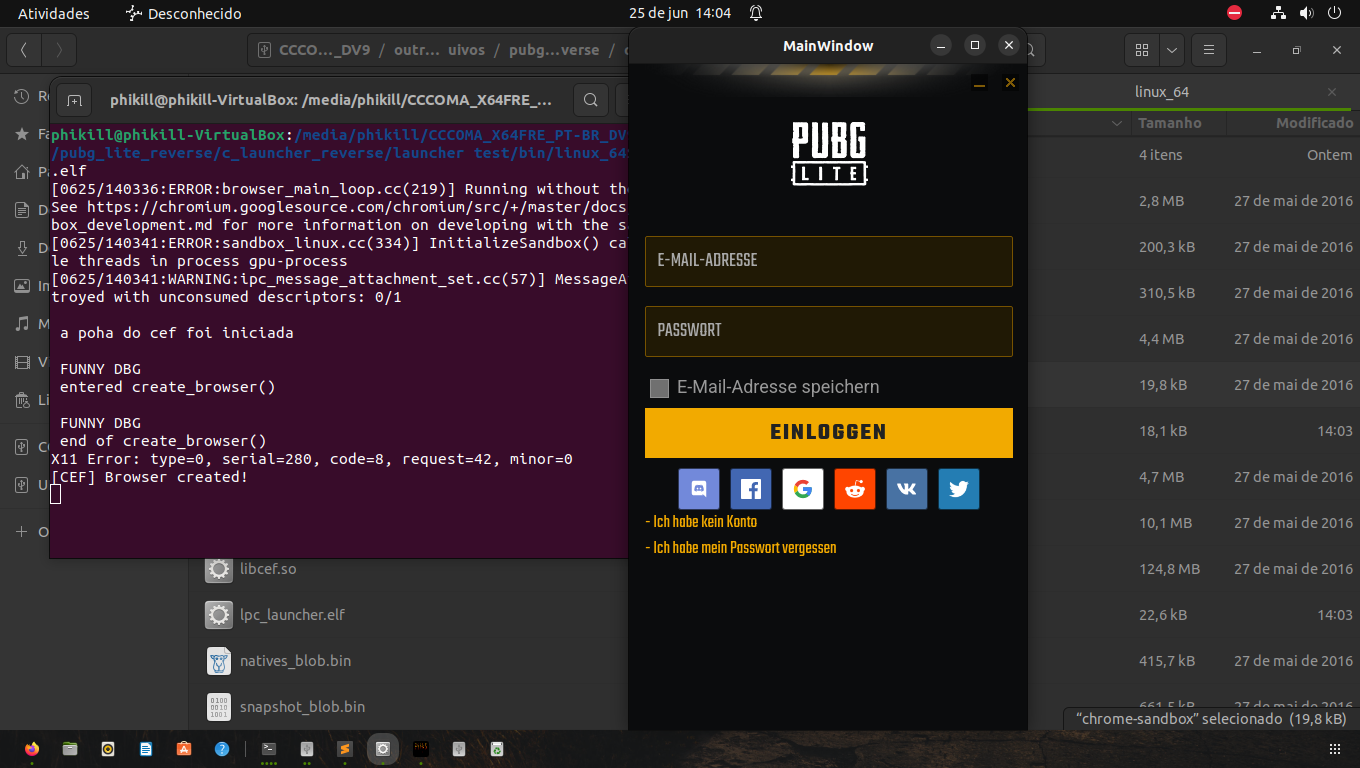Open search in the terminal header
The height and width of the screenshot is (768, 1360).
[x=591, y=100]
